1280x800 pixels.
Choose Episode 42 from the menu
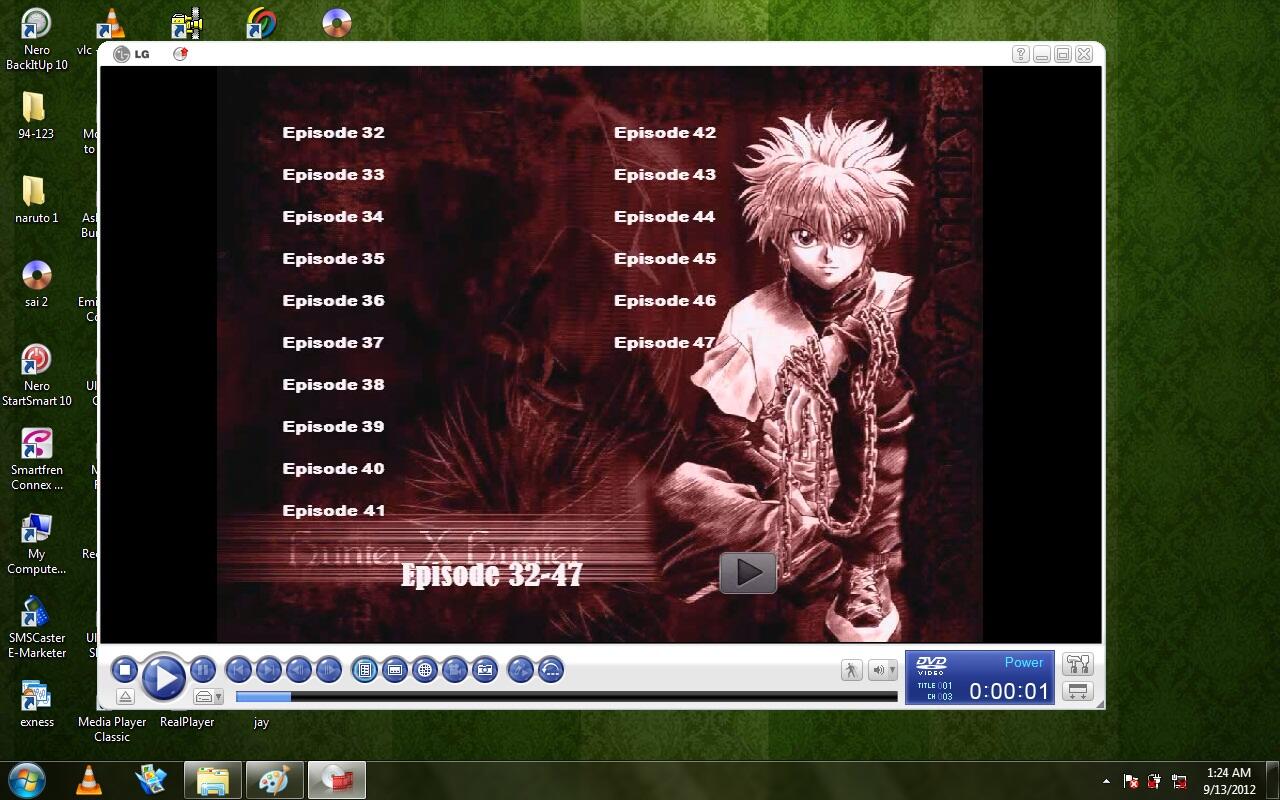tap(665, 132)
